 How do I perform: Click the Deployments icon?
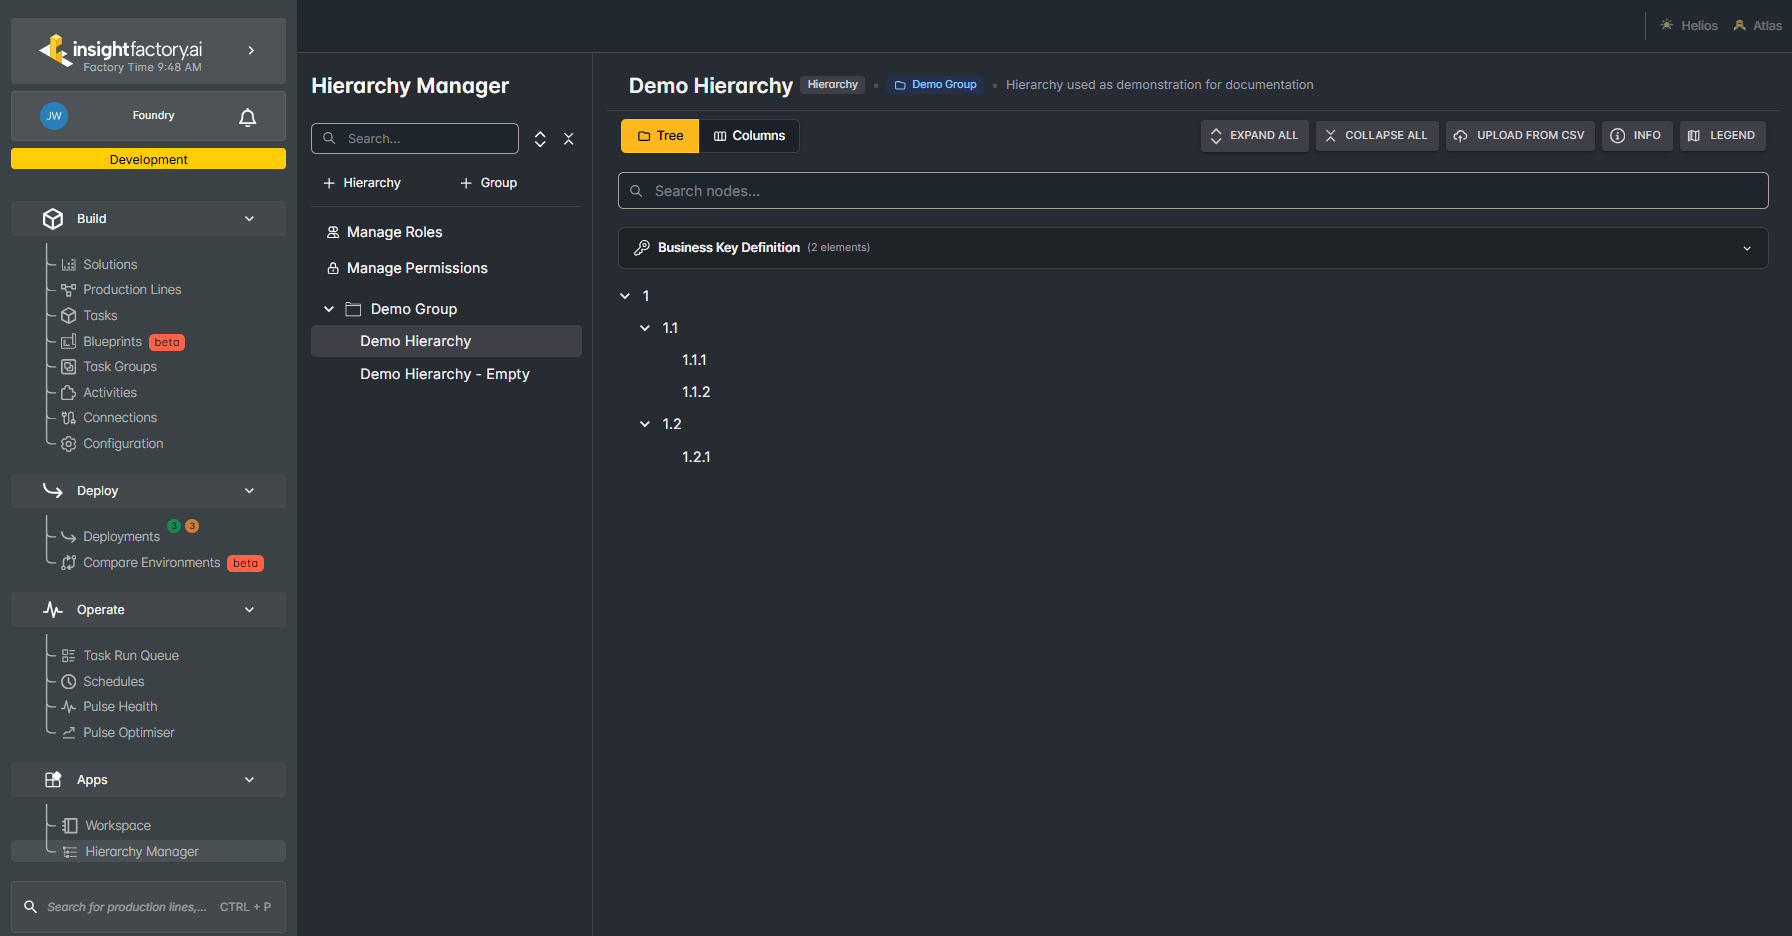click(68, 537)
